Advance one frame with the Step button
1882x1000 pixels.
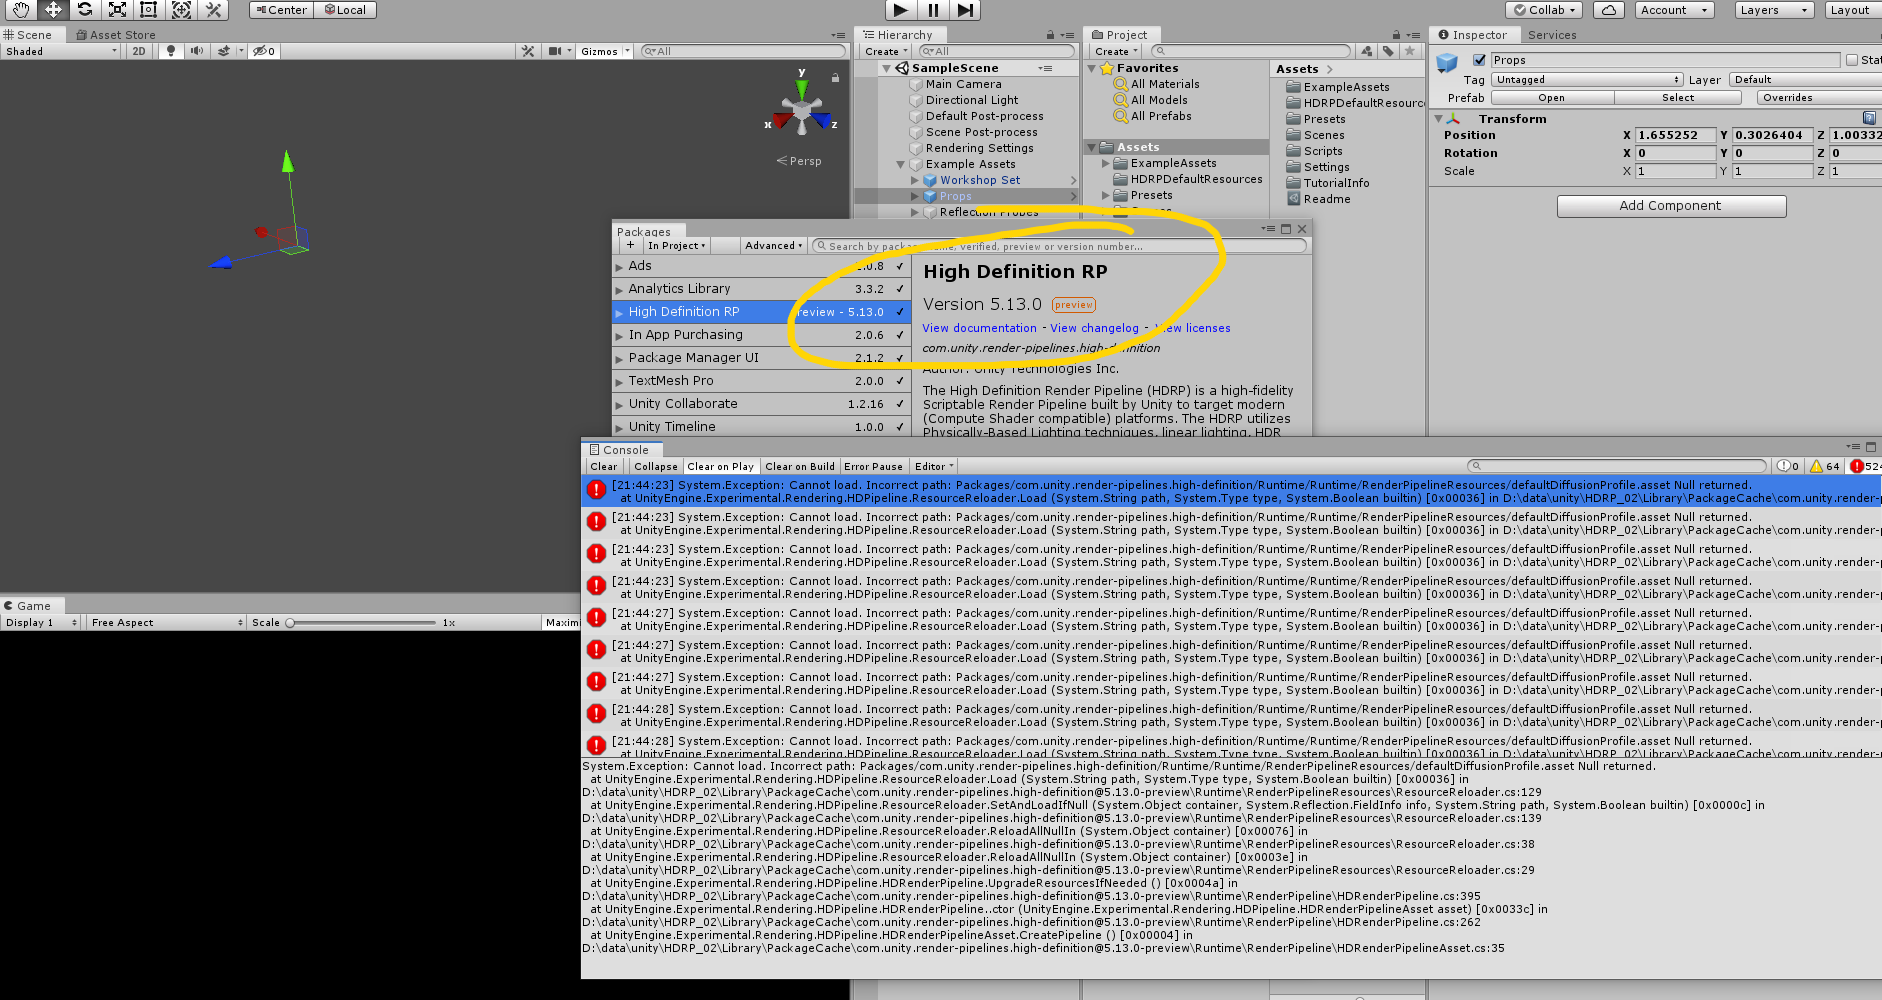tap(965, 10)
